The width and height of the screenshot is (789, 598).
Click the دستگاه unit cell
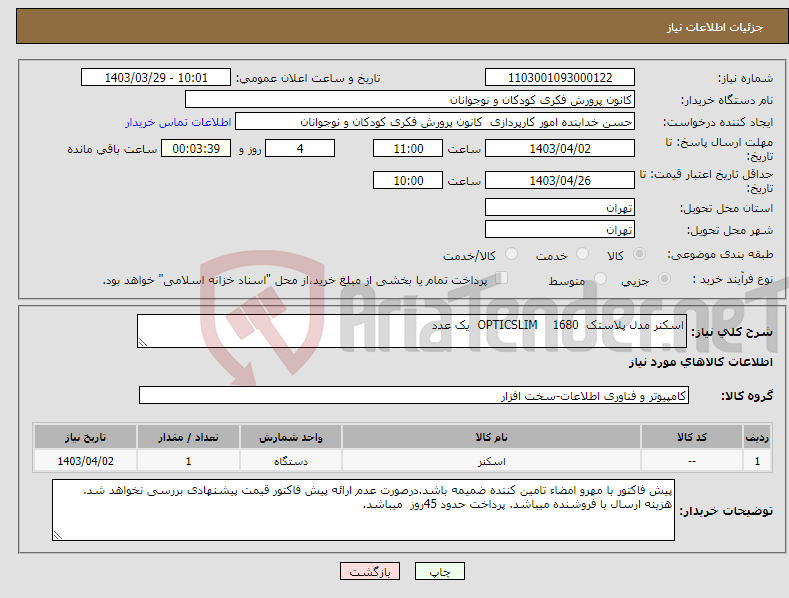tap(291, 461)
